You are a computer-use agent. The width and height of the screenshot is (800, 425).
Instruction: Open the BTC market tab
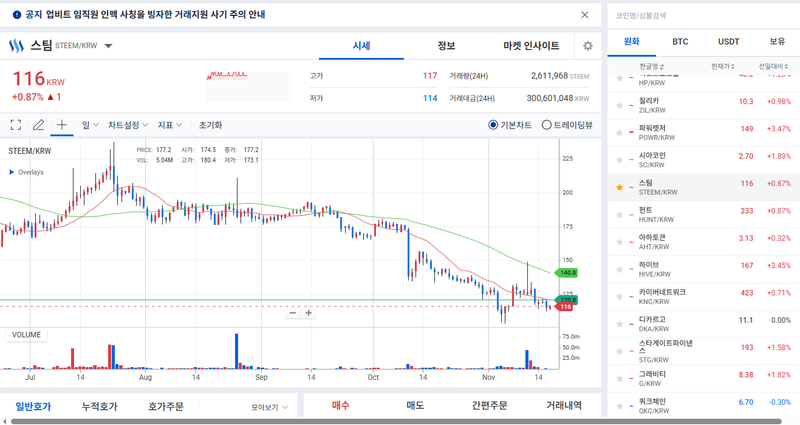pos(680,42)
